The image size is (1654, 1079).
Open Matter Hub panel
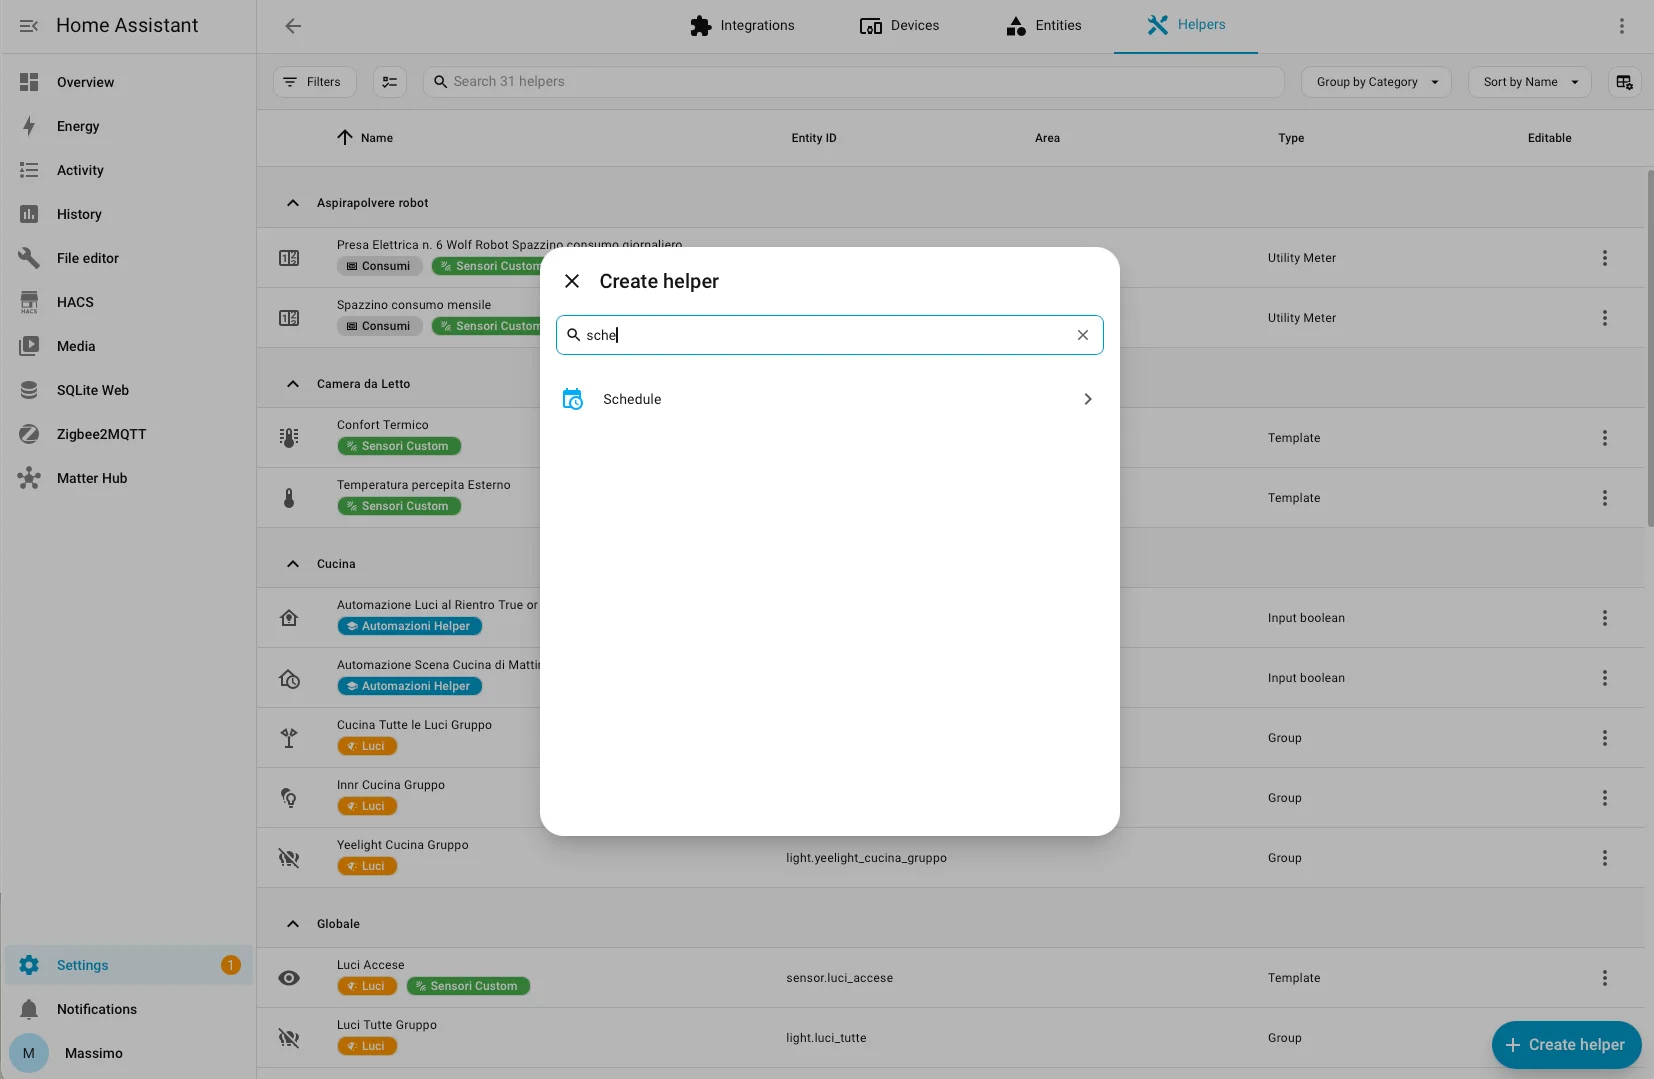pyautogui.click(x=128, y=478)
